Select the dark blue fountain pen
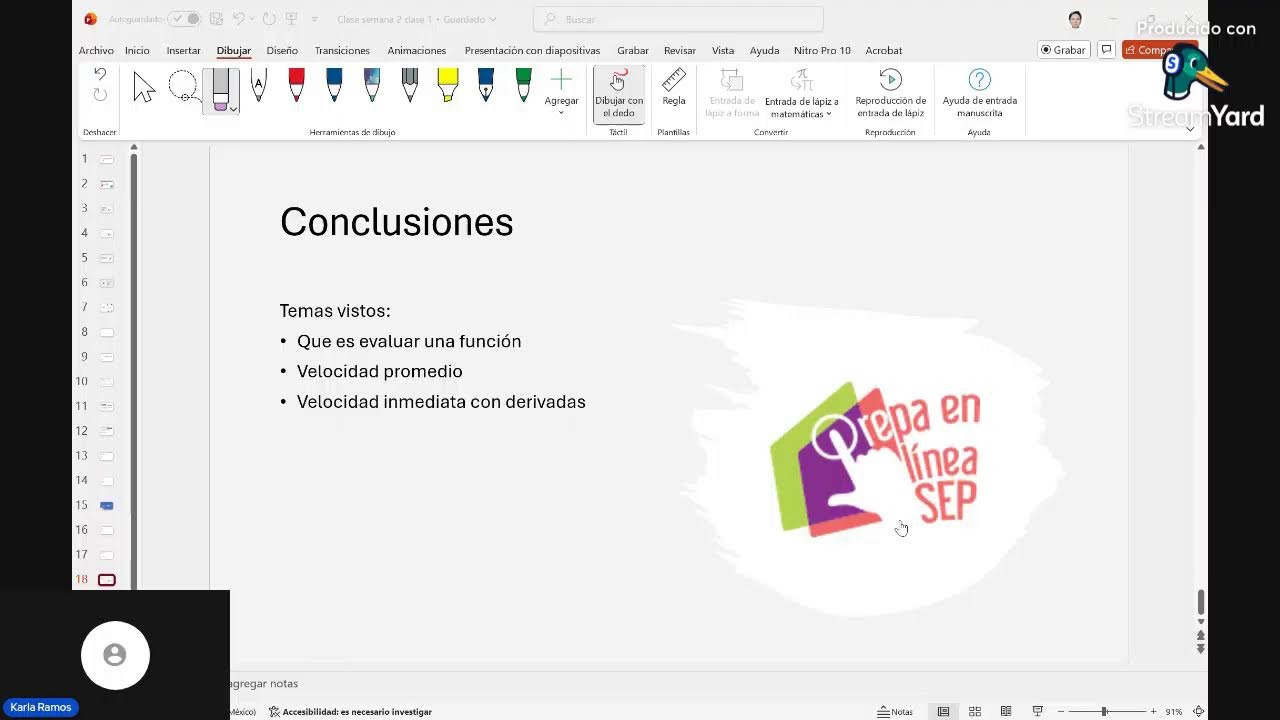Viewport: 1280px width, 720px height. click(x=486, y=86)
